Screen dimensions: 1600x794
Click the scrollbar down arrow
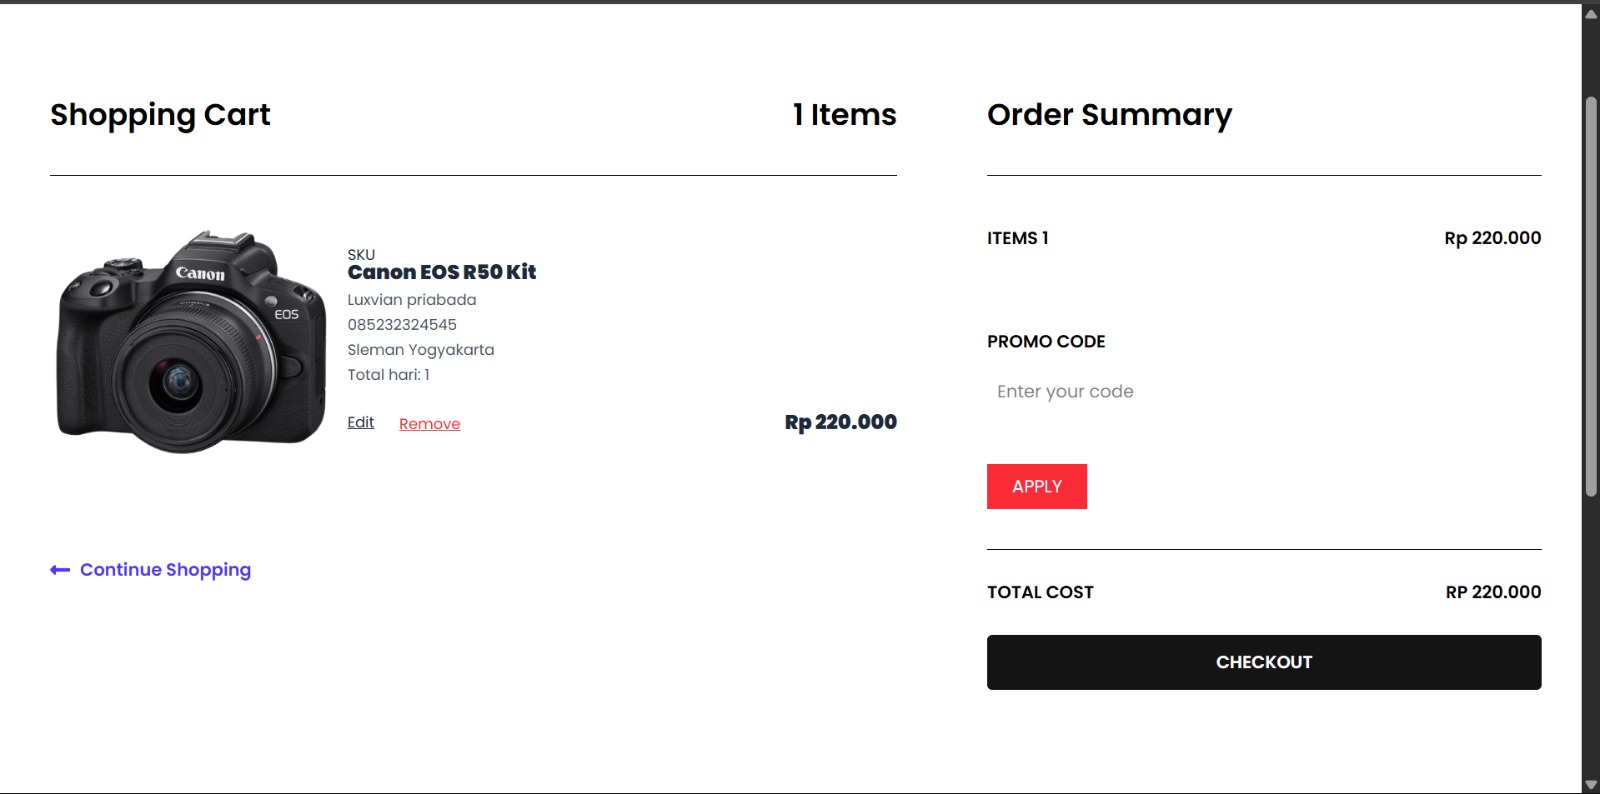1591,785
